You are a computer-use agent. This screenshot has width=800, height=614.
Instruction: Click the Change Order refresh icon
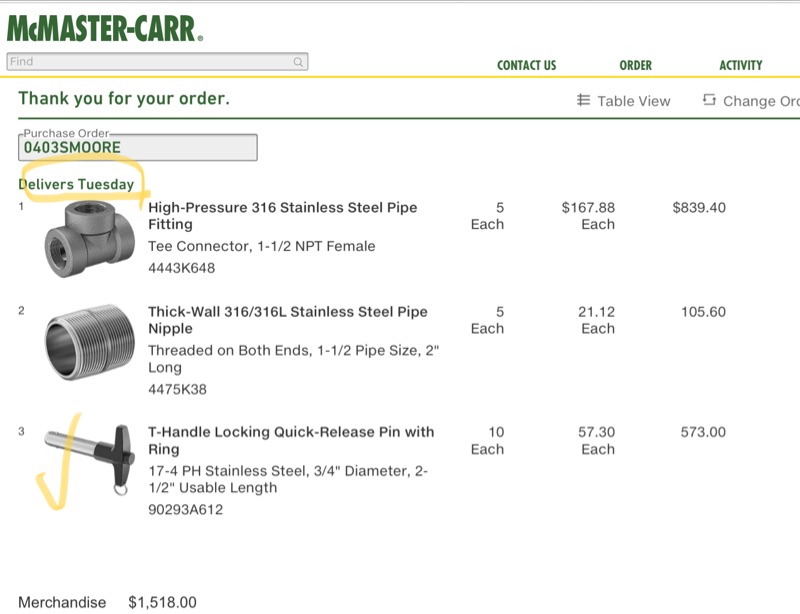pos(709,100)
